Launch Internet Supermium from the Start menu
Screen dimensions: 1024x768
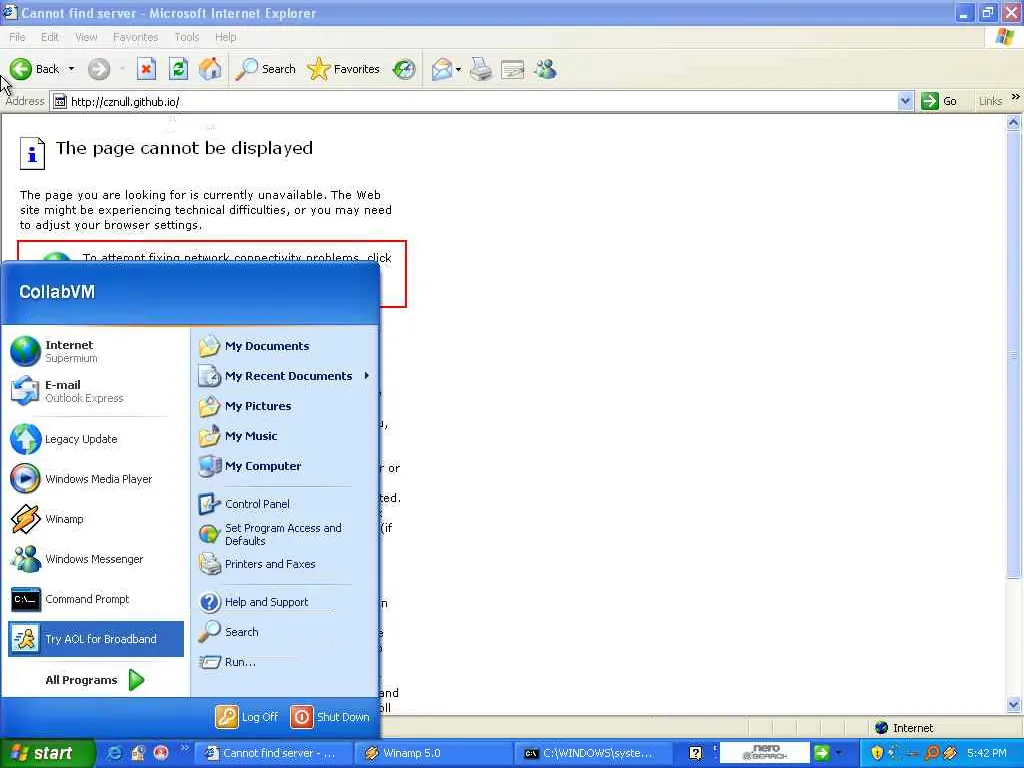coord(95,351)
